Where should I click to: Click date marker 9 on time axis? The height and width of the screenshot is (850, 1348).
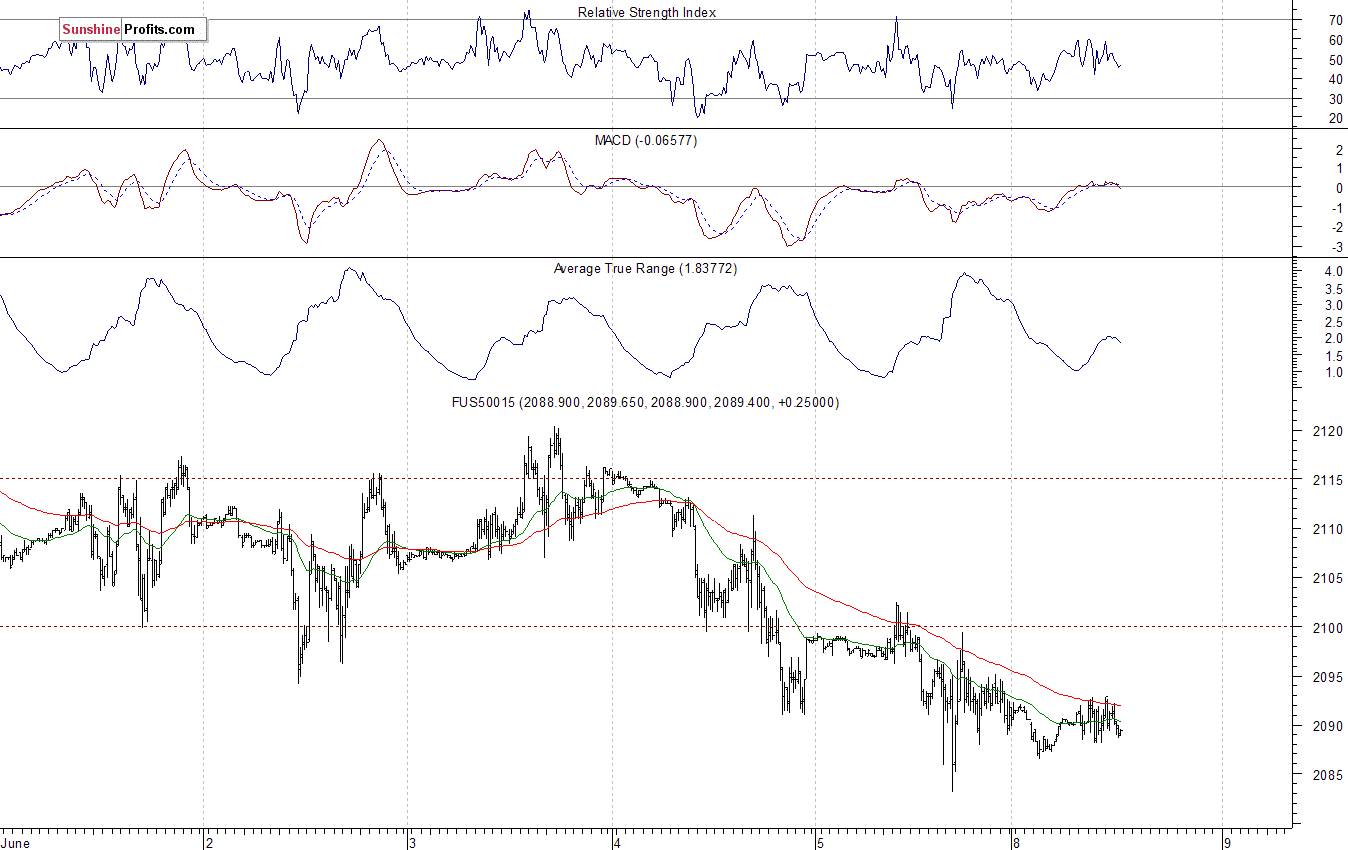point(1227,843)
